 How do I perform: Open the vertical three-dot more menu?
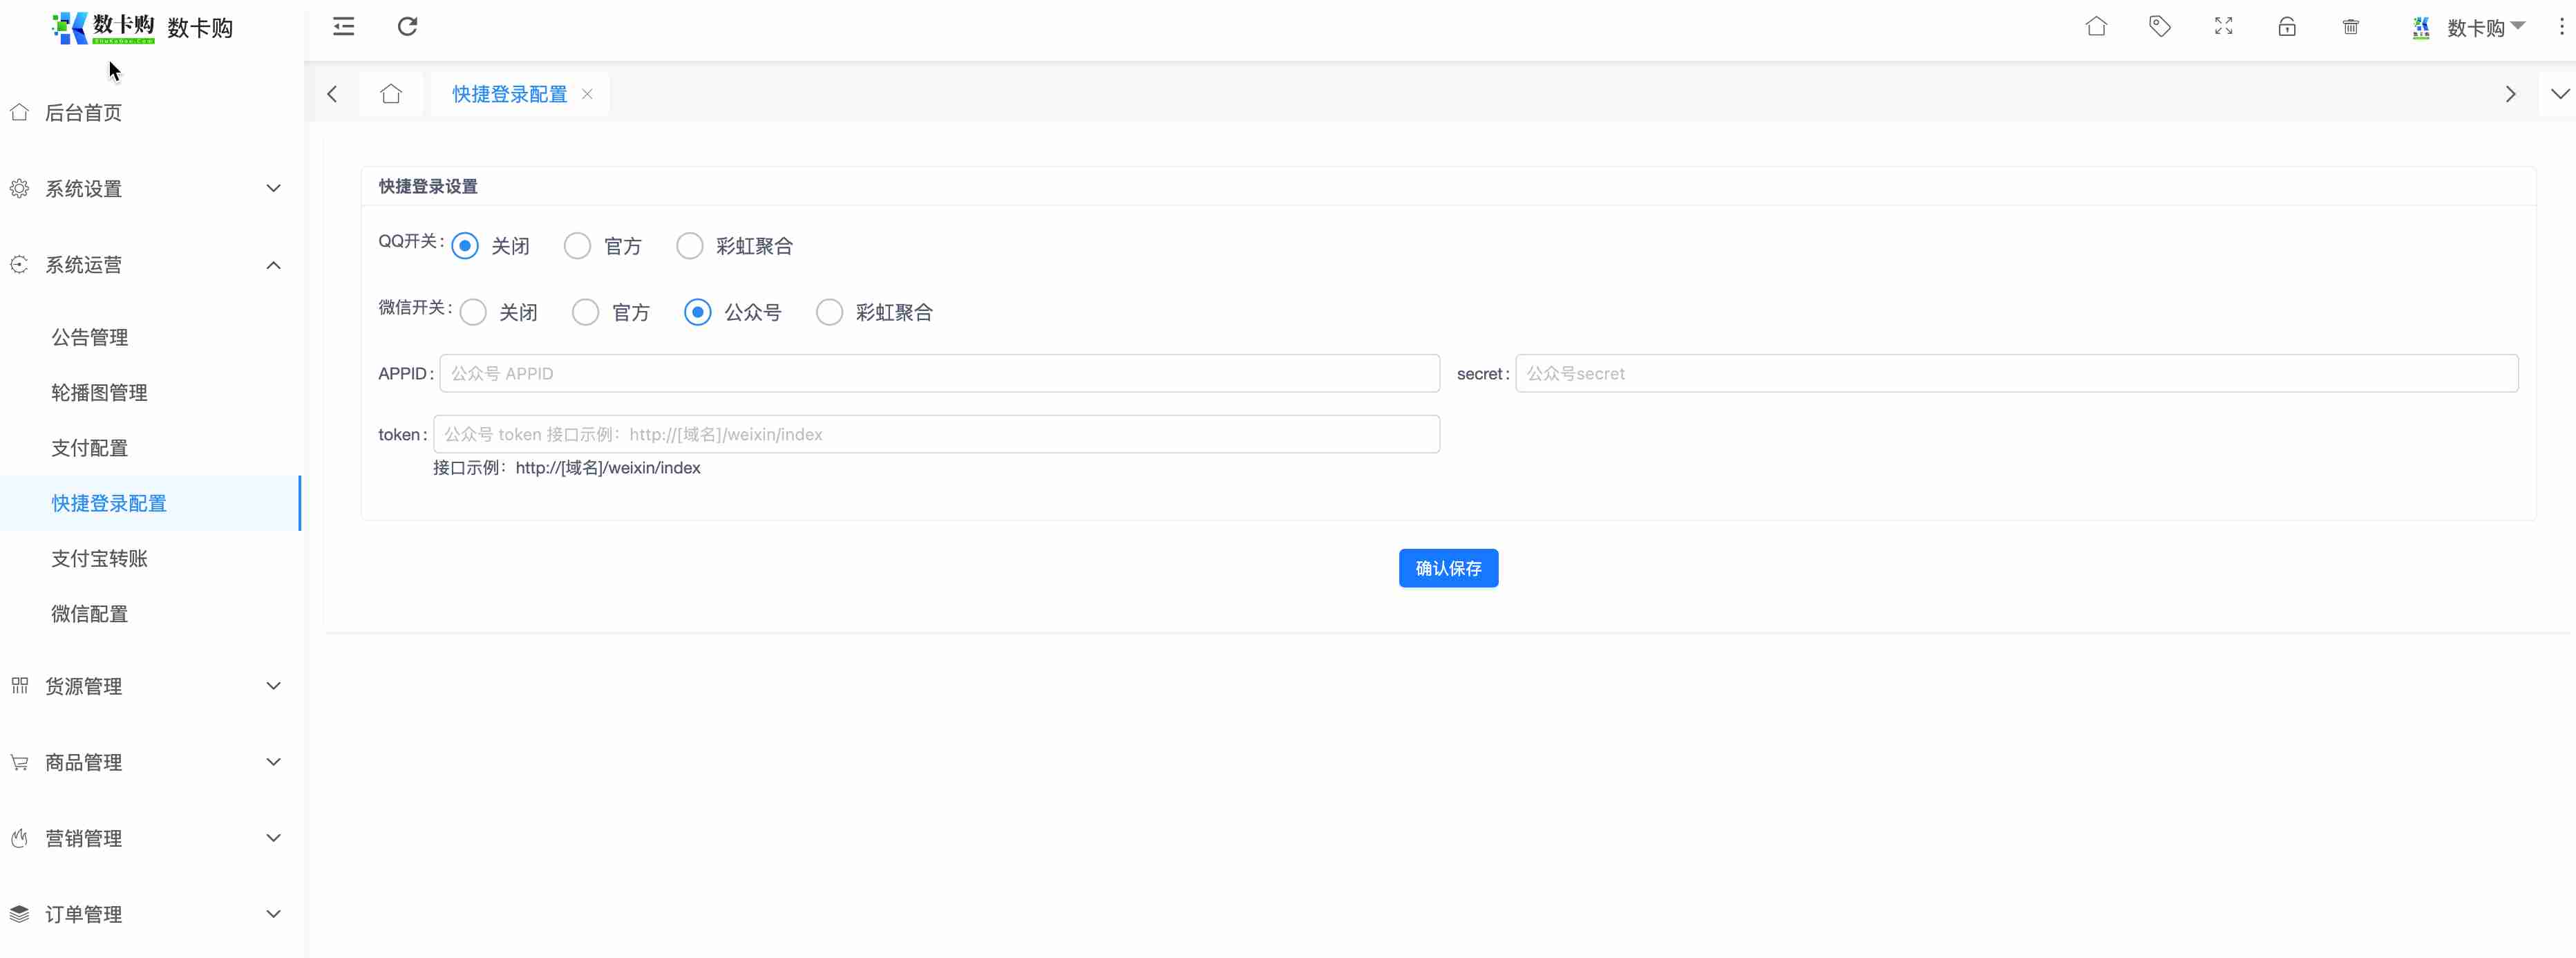(x=2561, y=27)
